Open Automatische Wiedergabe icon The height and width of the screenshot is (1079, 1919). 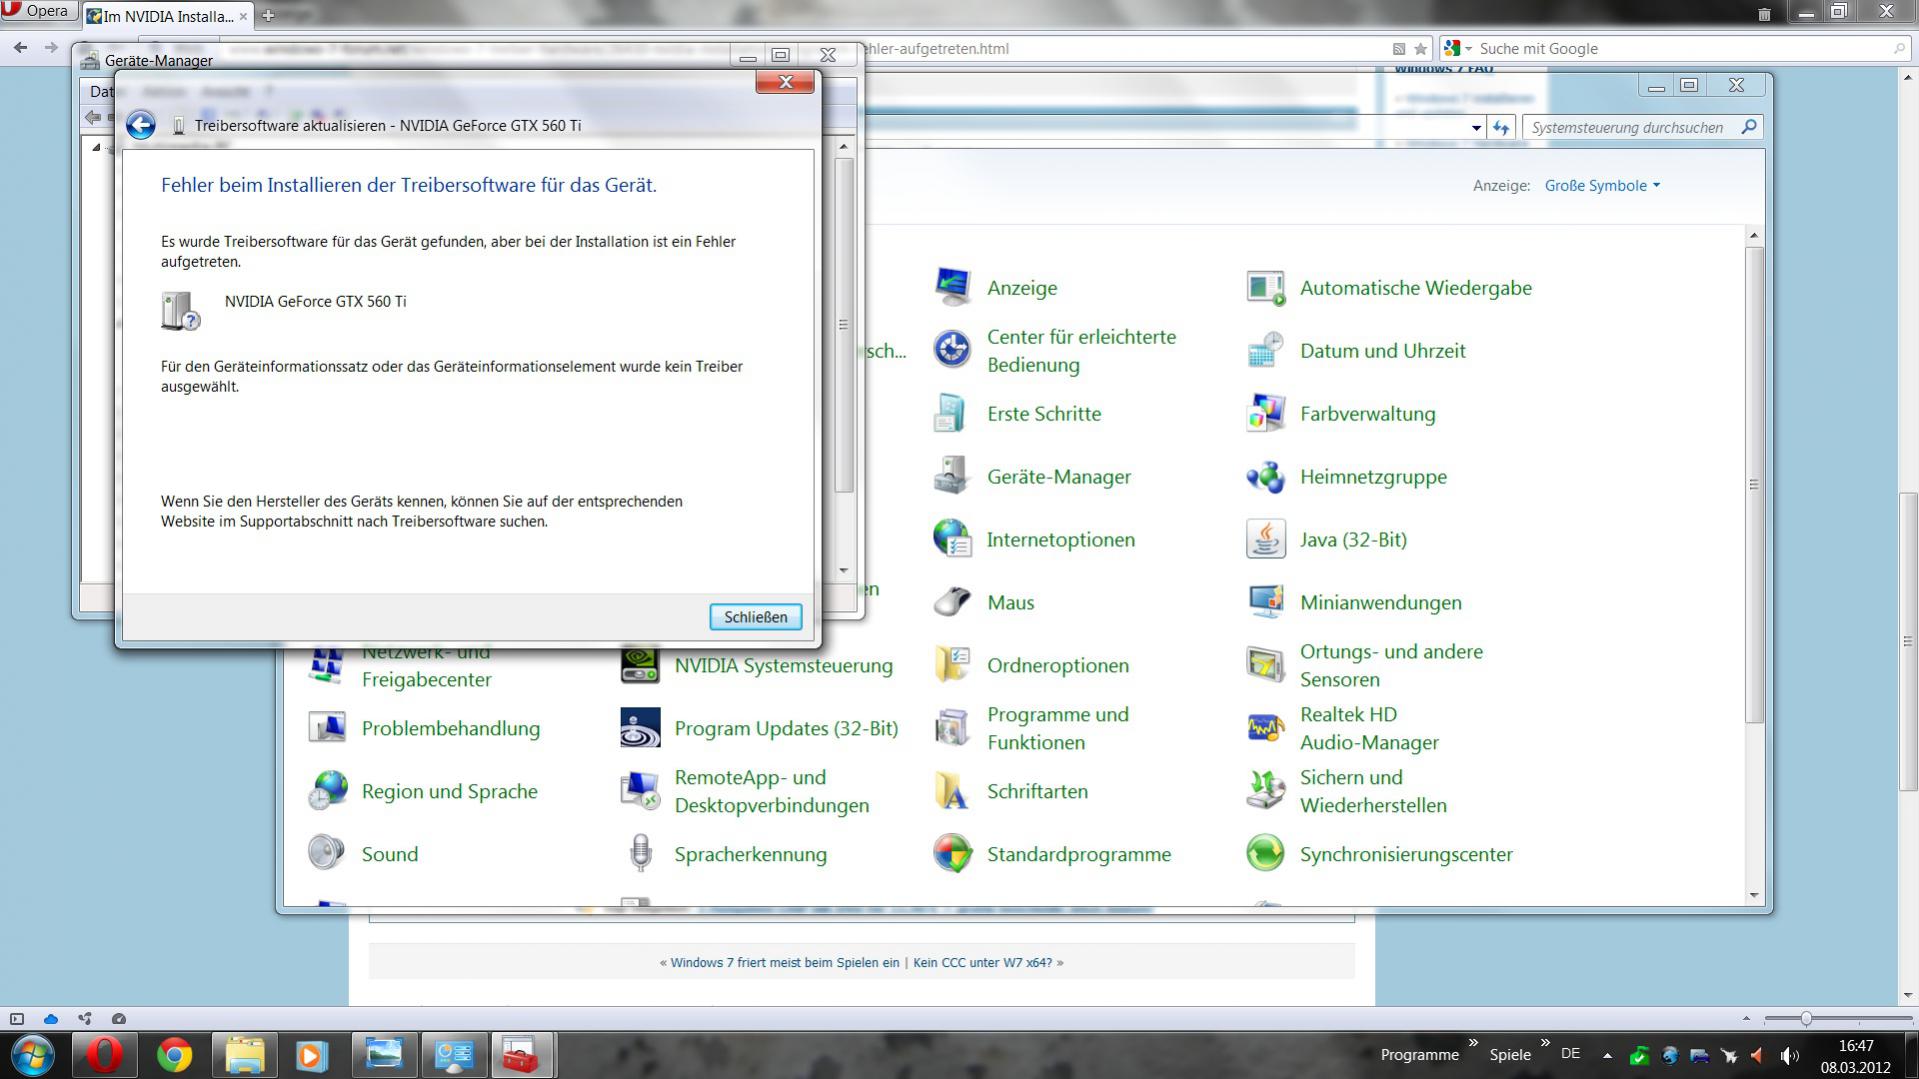1265,288
